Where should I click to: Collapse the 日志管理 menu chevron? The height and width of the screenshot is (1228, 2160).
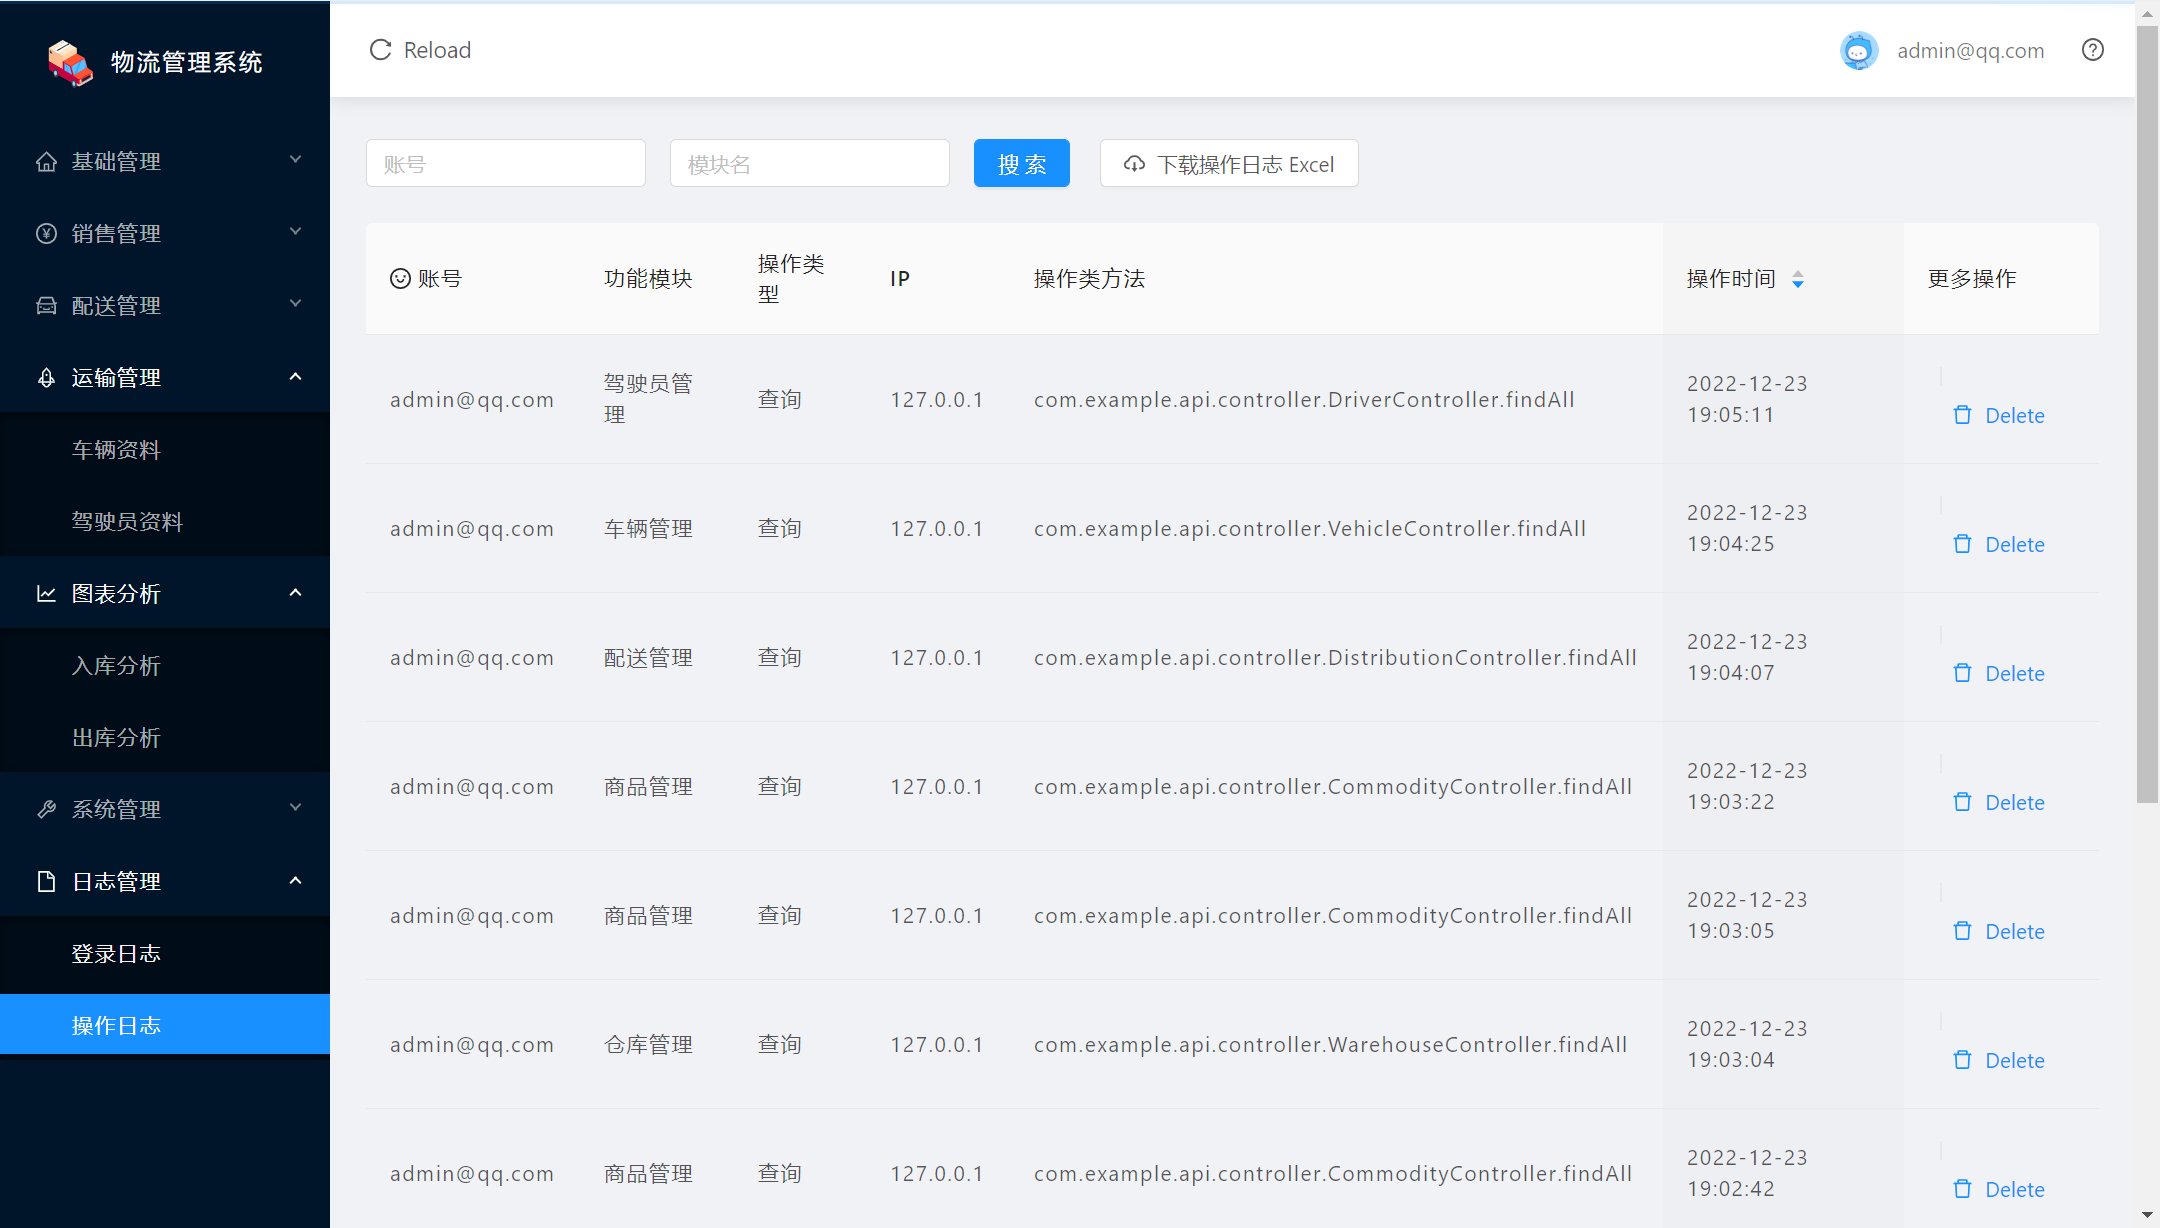point(295,881)
